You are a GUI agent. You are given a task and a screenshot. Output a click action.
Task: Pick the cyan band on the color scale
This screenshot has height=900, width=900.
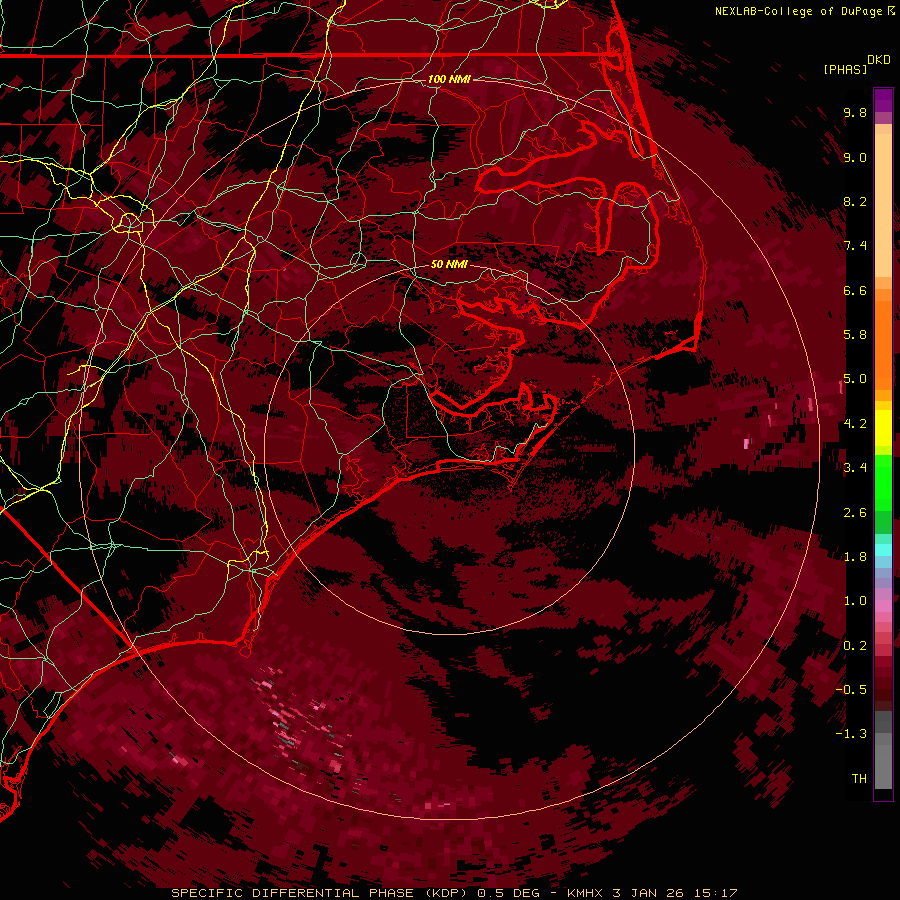883,550
